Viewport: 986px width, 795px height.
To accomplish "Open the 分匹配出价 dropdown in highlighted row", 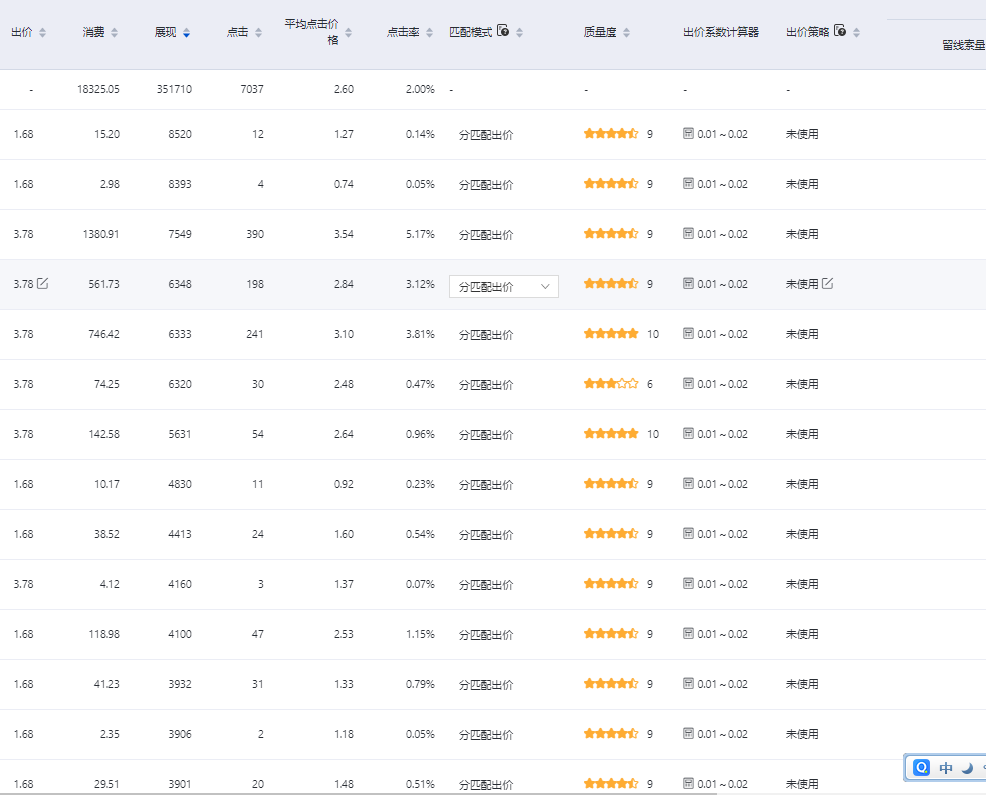I will click(x=503, y=286).
